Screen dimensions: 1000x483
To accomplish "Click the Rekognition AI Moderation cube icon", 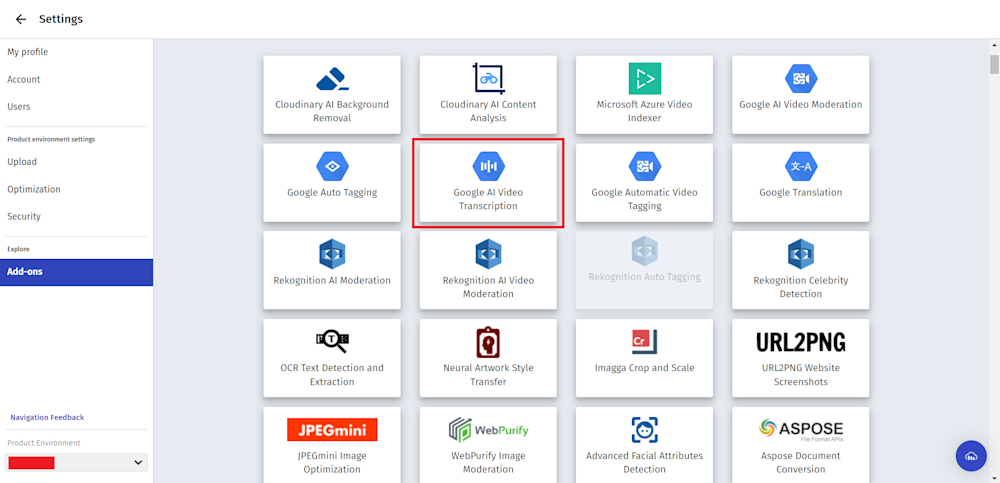I will pos(332,254).
